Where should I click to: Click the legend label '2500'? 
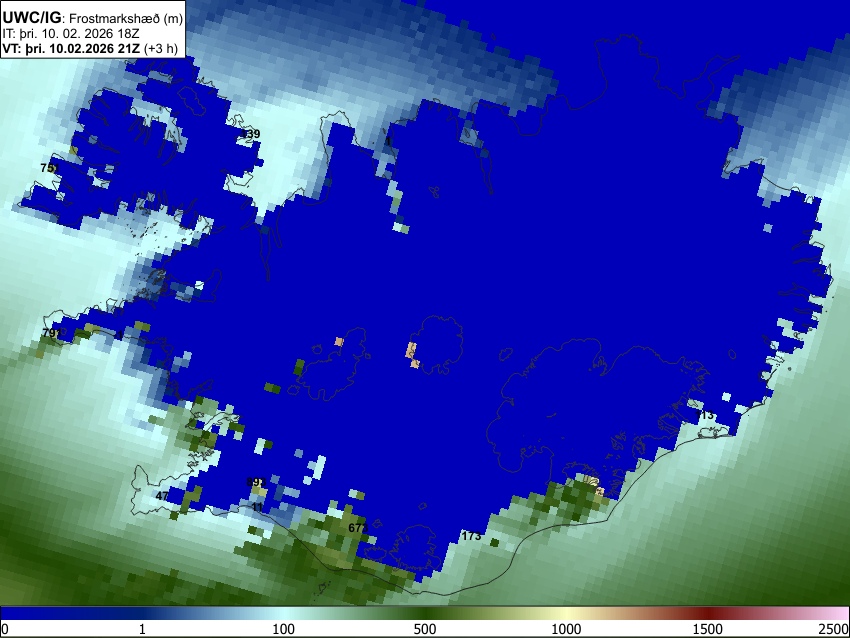coord(835,629)
